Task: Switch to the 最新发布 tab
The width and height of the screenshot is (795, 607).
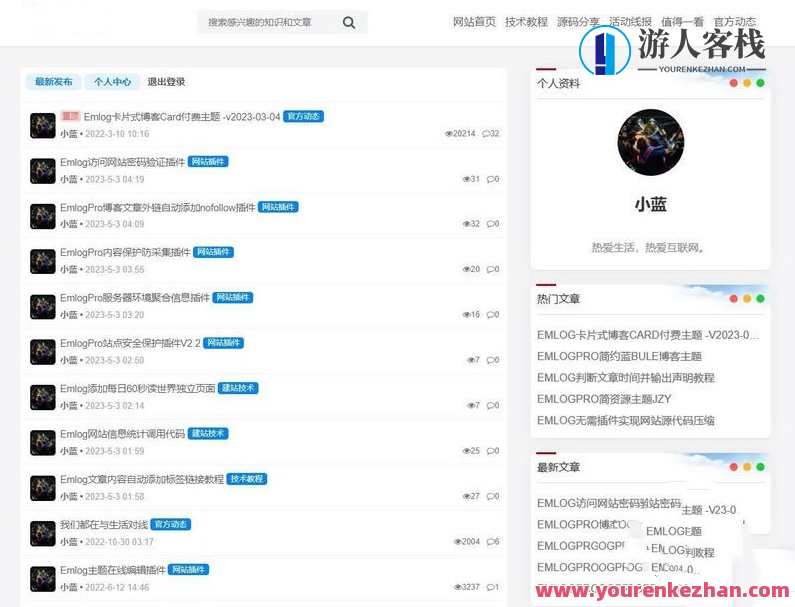Action: (x=54, y=82)
